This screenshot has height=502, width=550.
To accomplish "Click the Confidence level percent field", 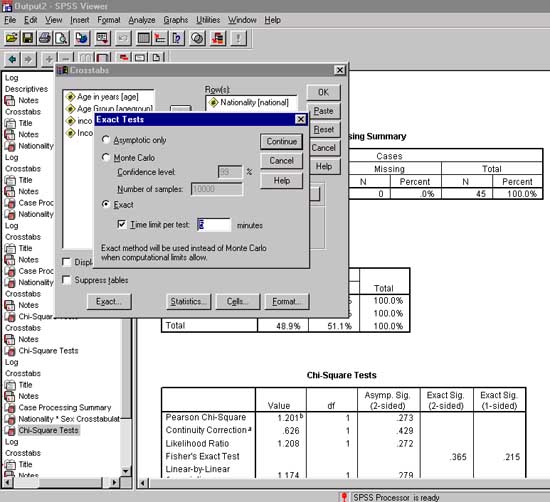I will tap(230, 172).
